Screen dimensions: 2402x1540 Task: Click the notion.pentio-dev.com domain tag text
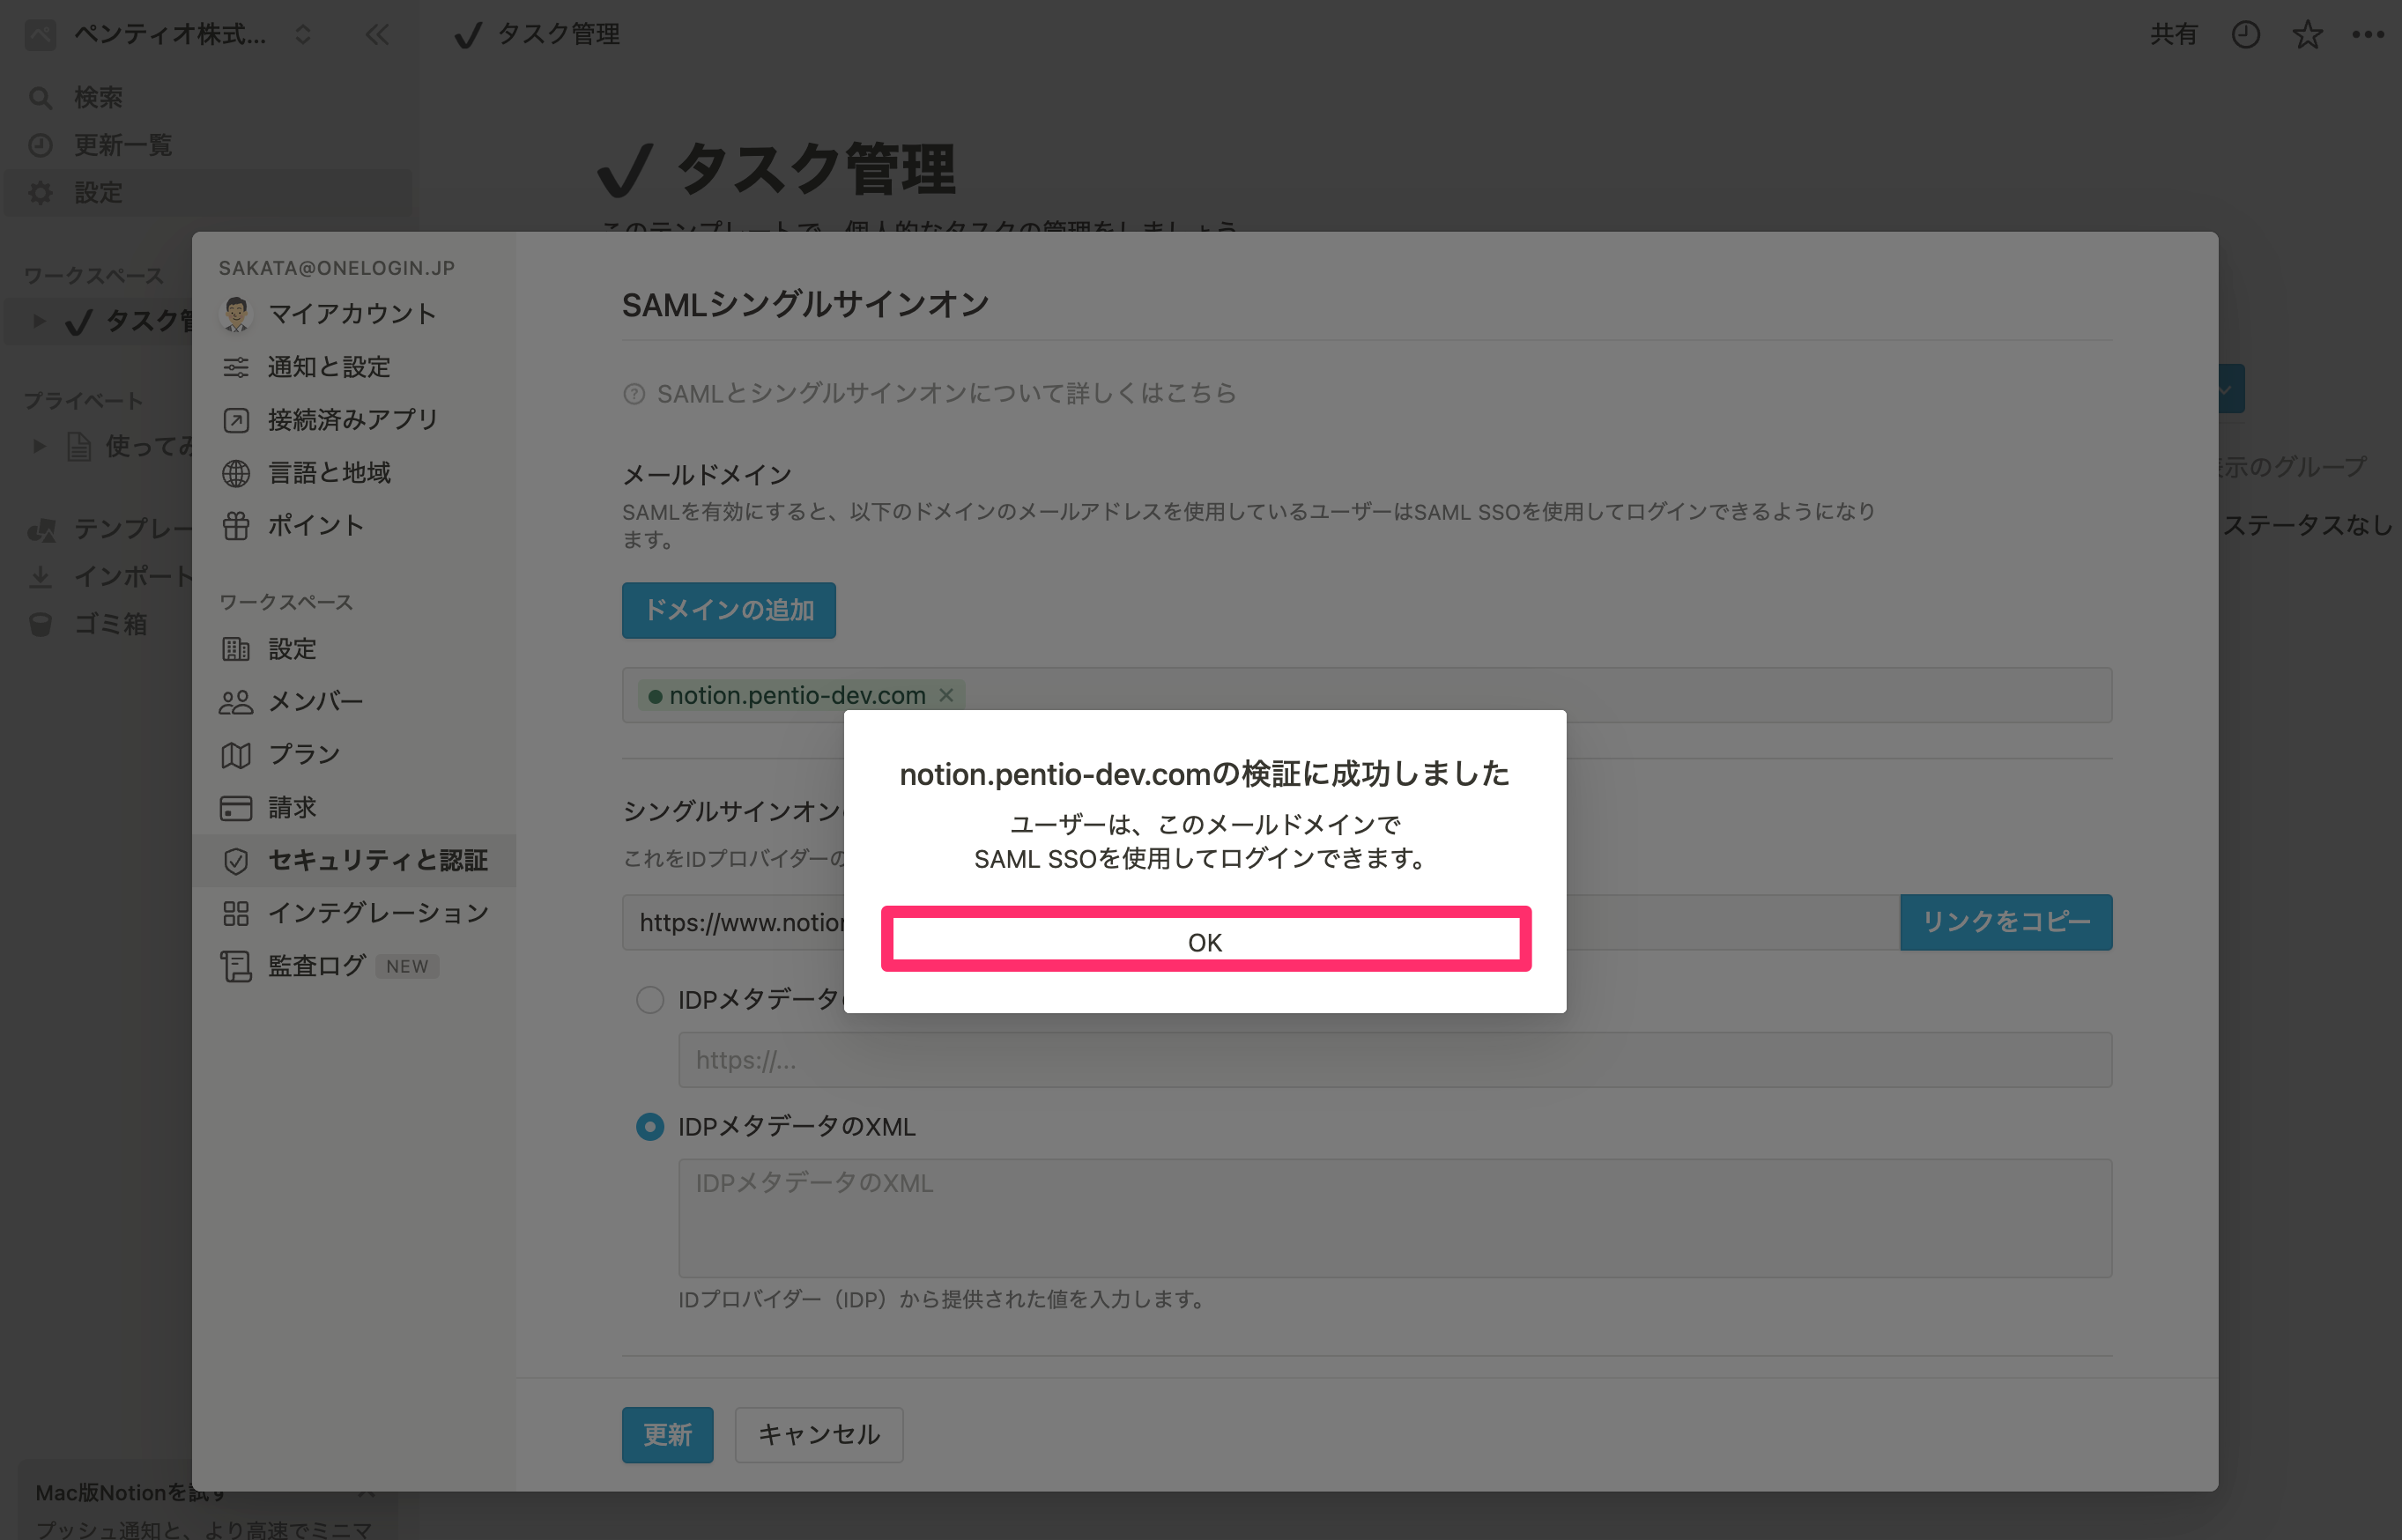point(797,695)
